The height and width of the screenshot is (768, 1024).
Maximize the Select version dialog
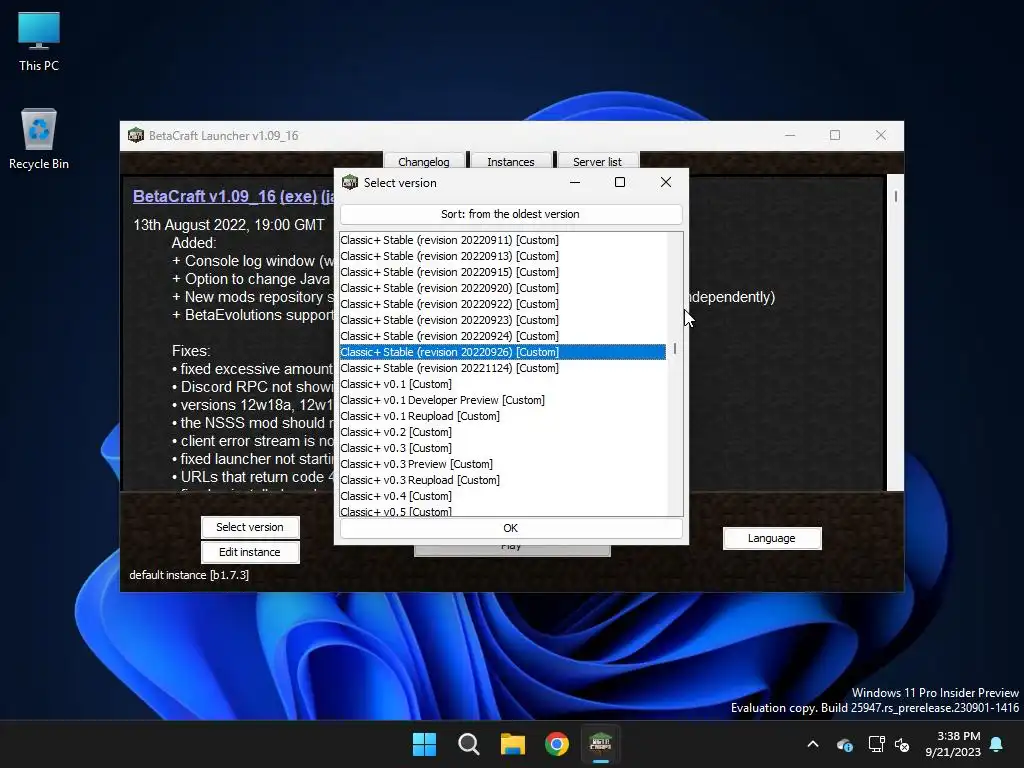620,182
